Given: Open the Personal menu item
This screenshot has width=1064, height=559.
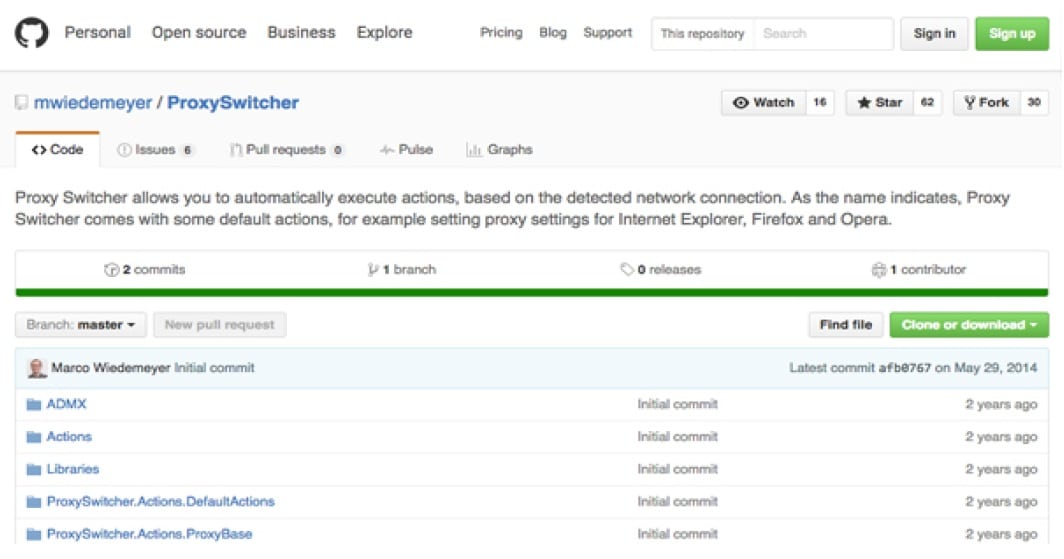Looking at the screenshot, I should tap(98, 33).
